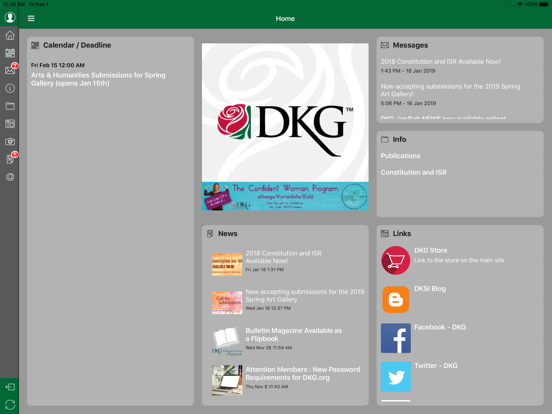Image resolution: width=552 pixels, height=414 pixels.
Task: Click the News panel heading
Action: (227, 233)
